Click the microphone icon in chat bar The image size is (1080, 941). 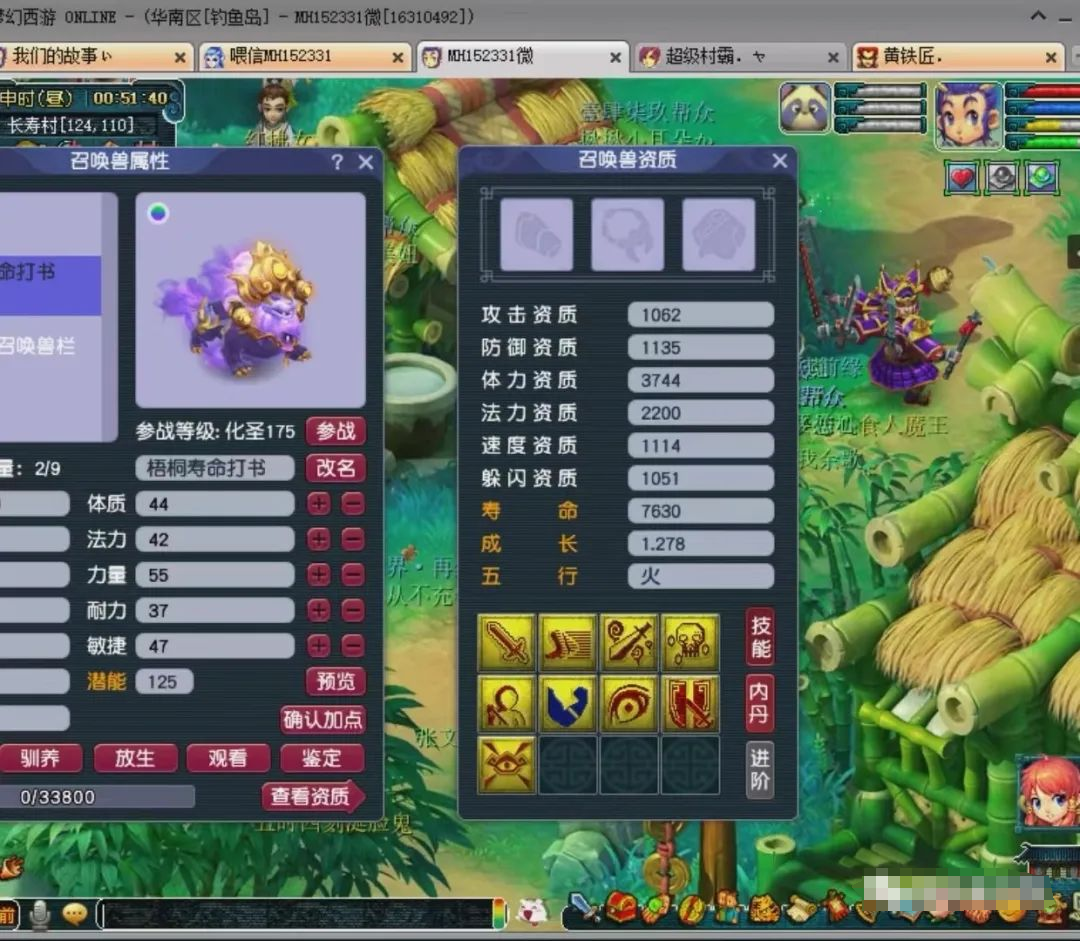[40, 913]
